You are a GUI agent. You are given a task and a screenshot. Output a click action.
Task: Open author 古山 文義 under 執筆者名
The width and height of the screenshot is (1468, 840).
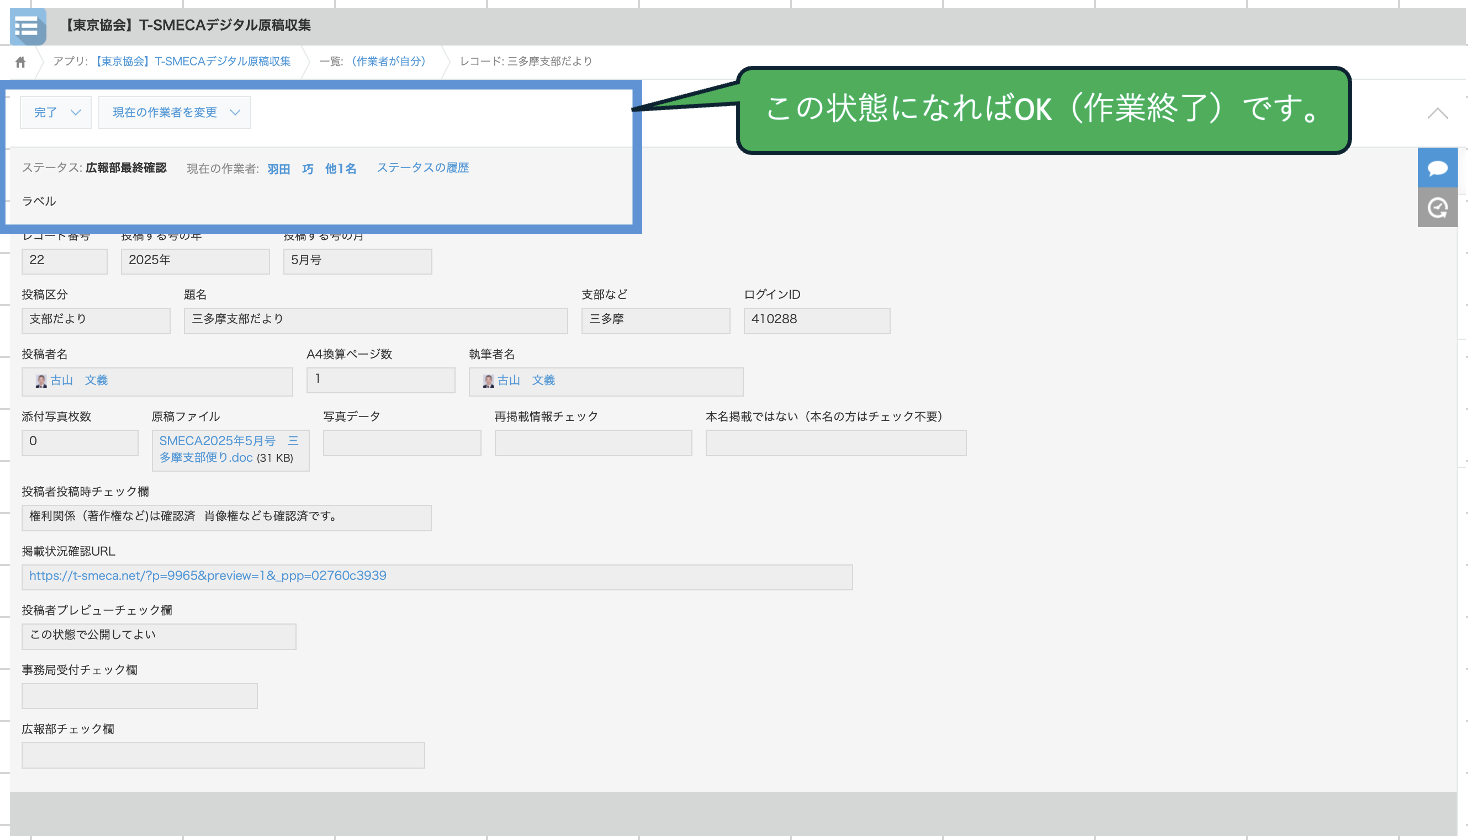[526, 381]
